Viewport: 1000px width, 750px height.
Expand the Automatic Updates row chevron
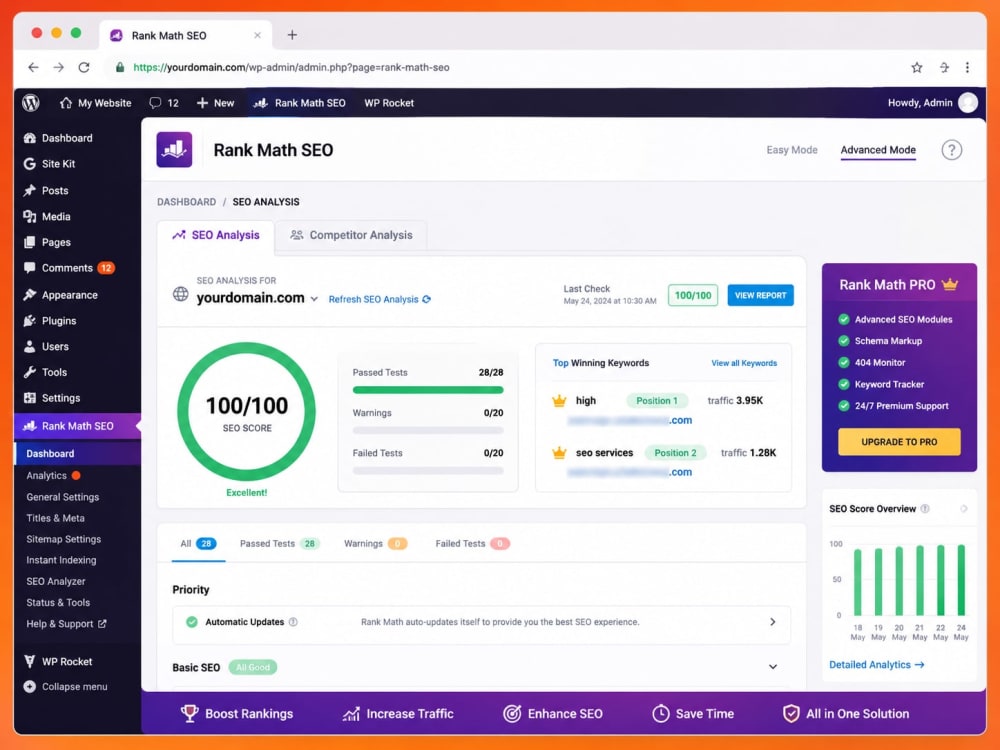coord(772,622)
